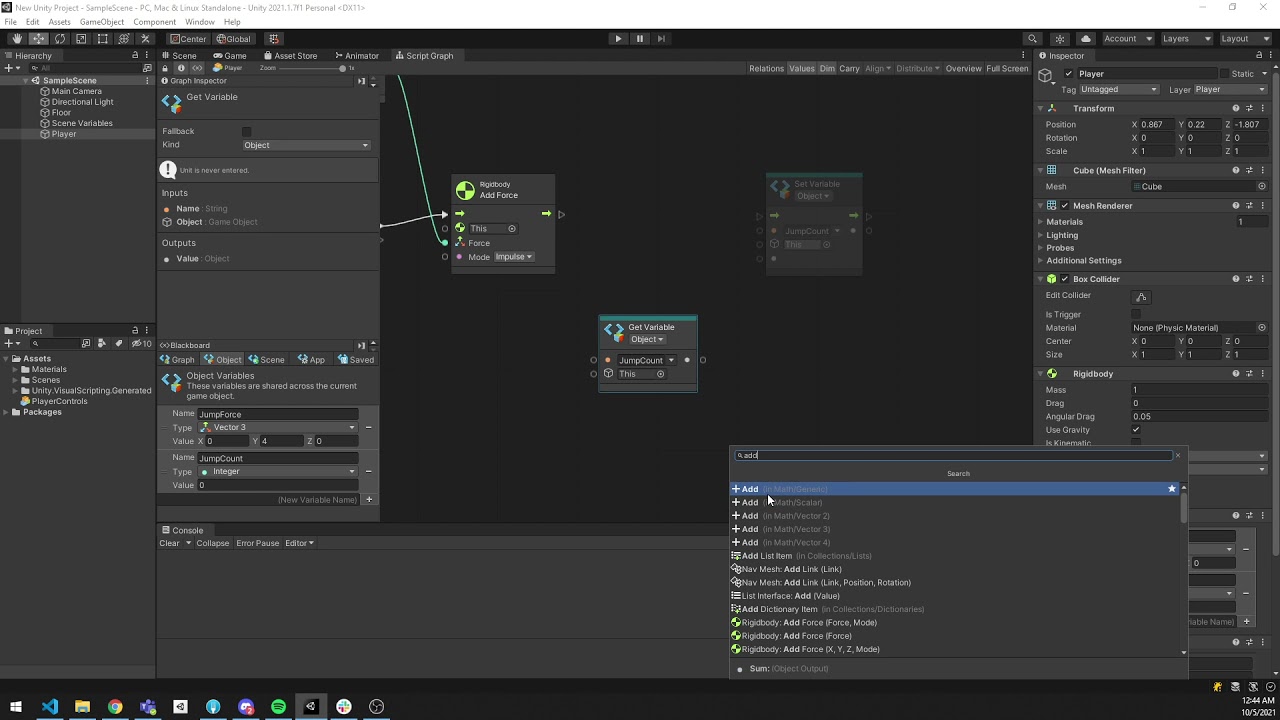Toggle Box Collider enabled checkbox

(x=1064, y=279)
